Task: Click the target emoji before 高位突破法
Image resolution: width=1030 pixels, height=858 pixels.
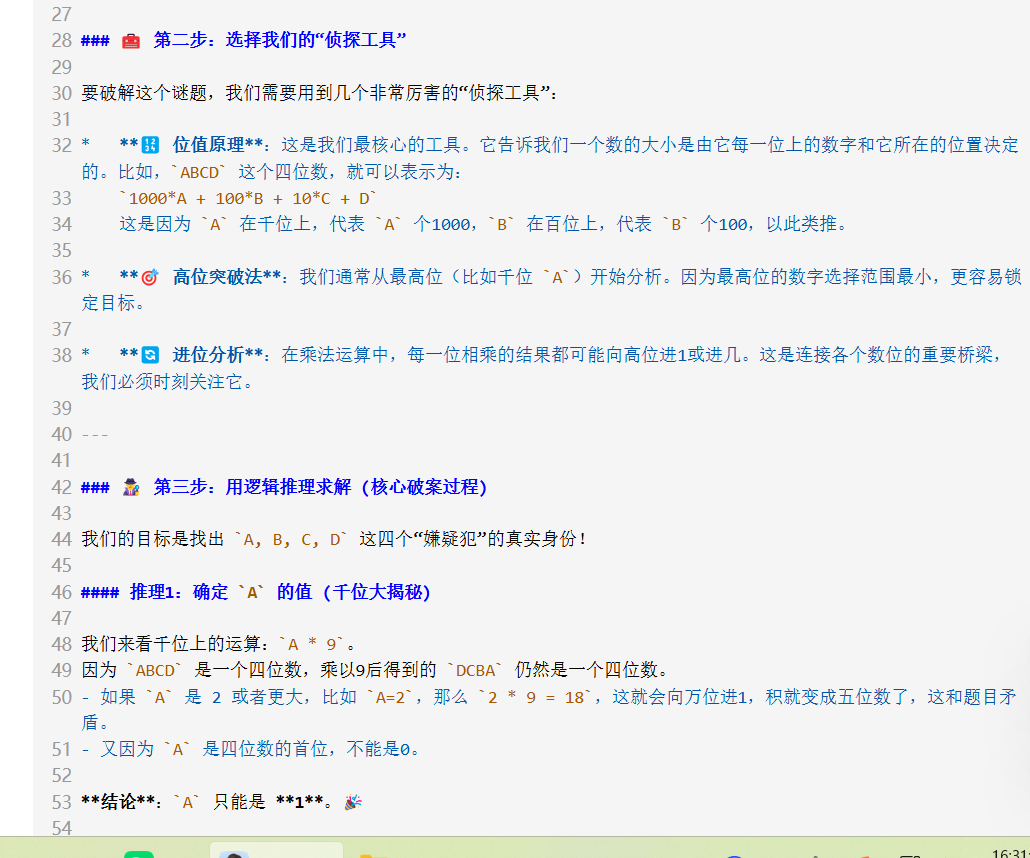Action: [x=151, y=277]
